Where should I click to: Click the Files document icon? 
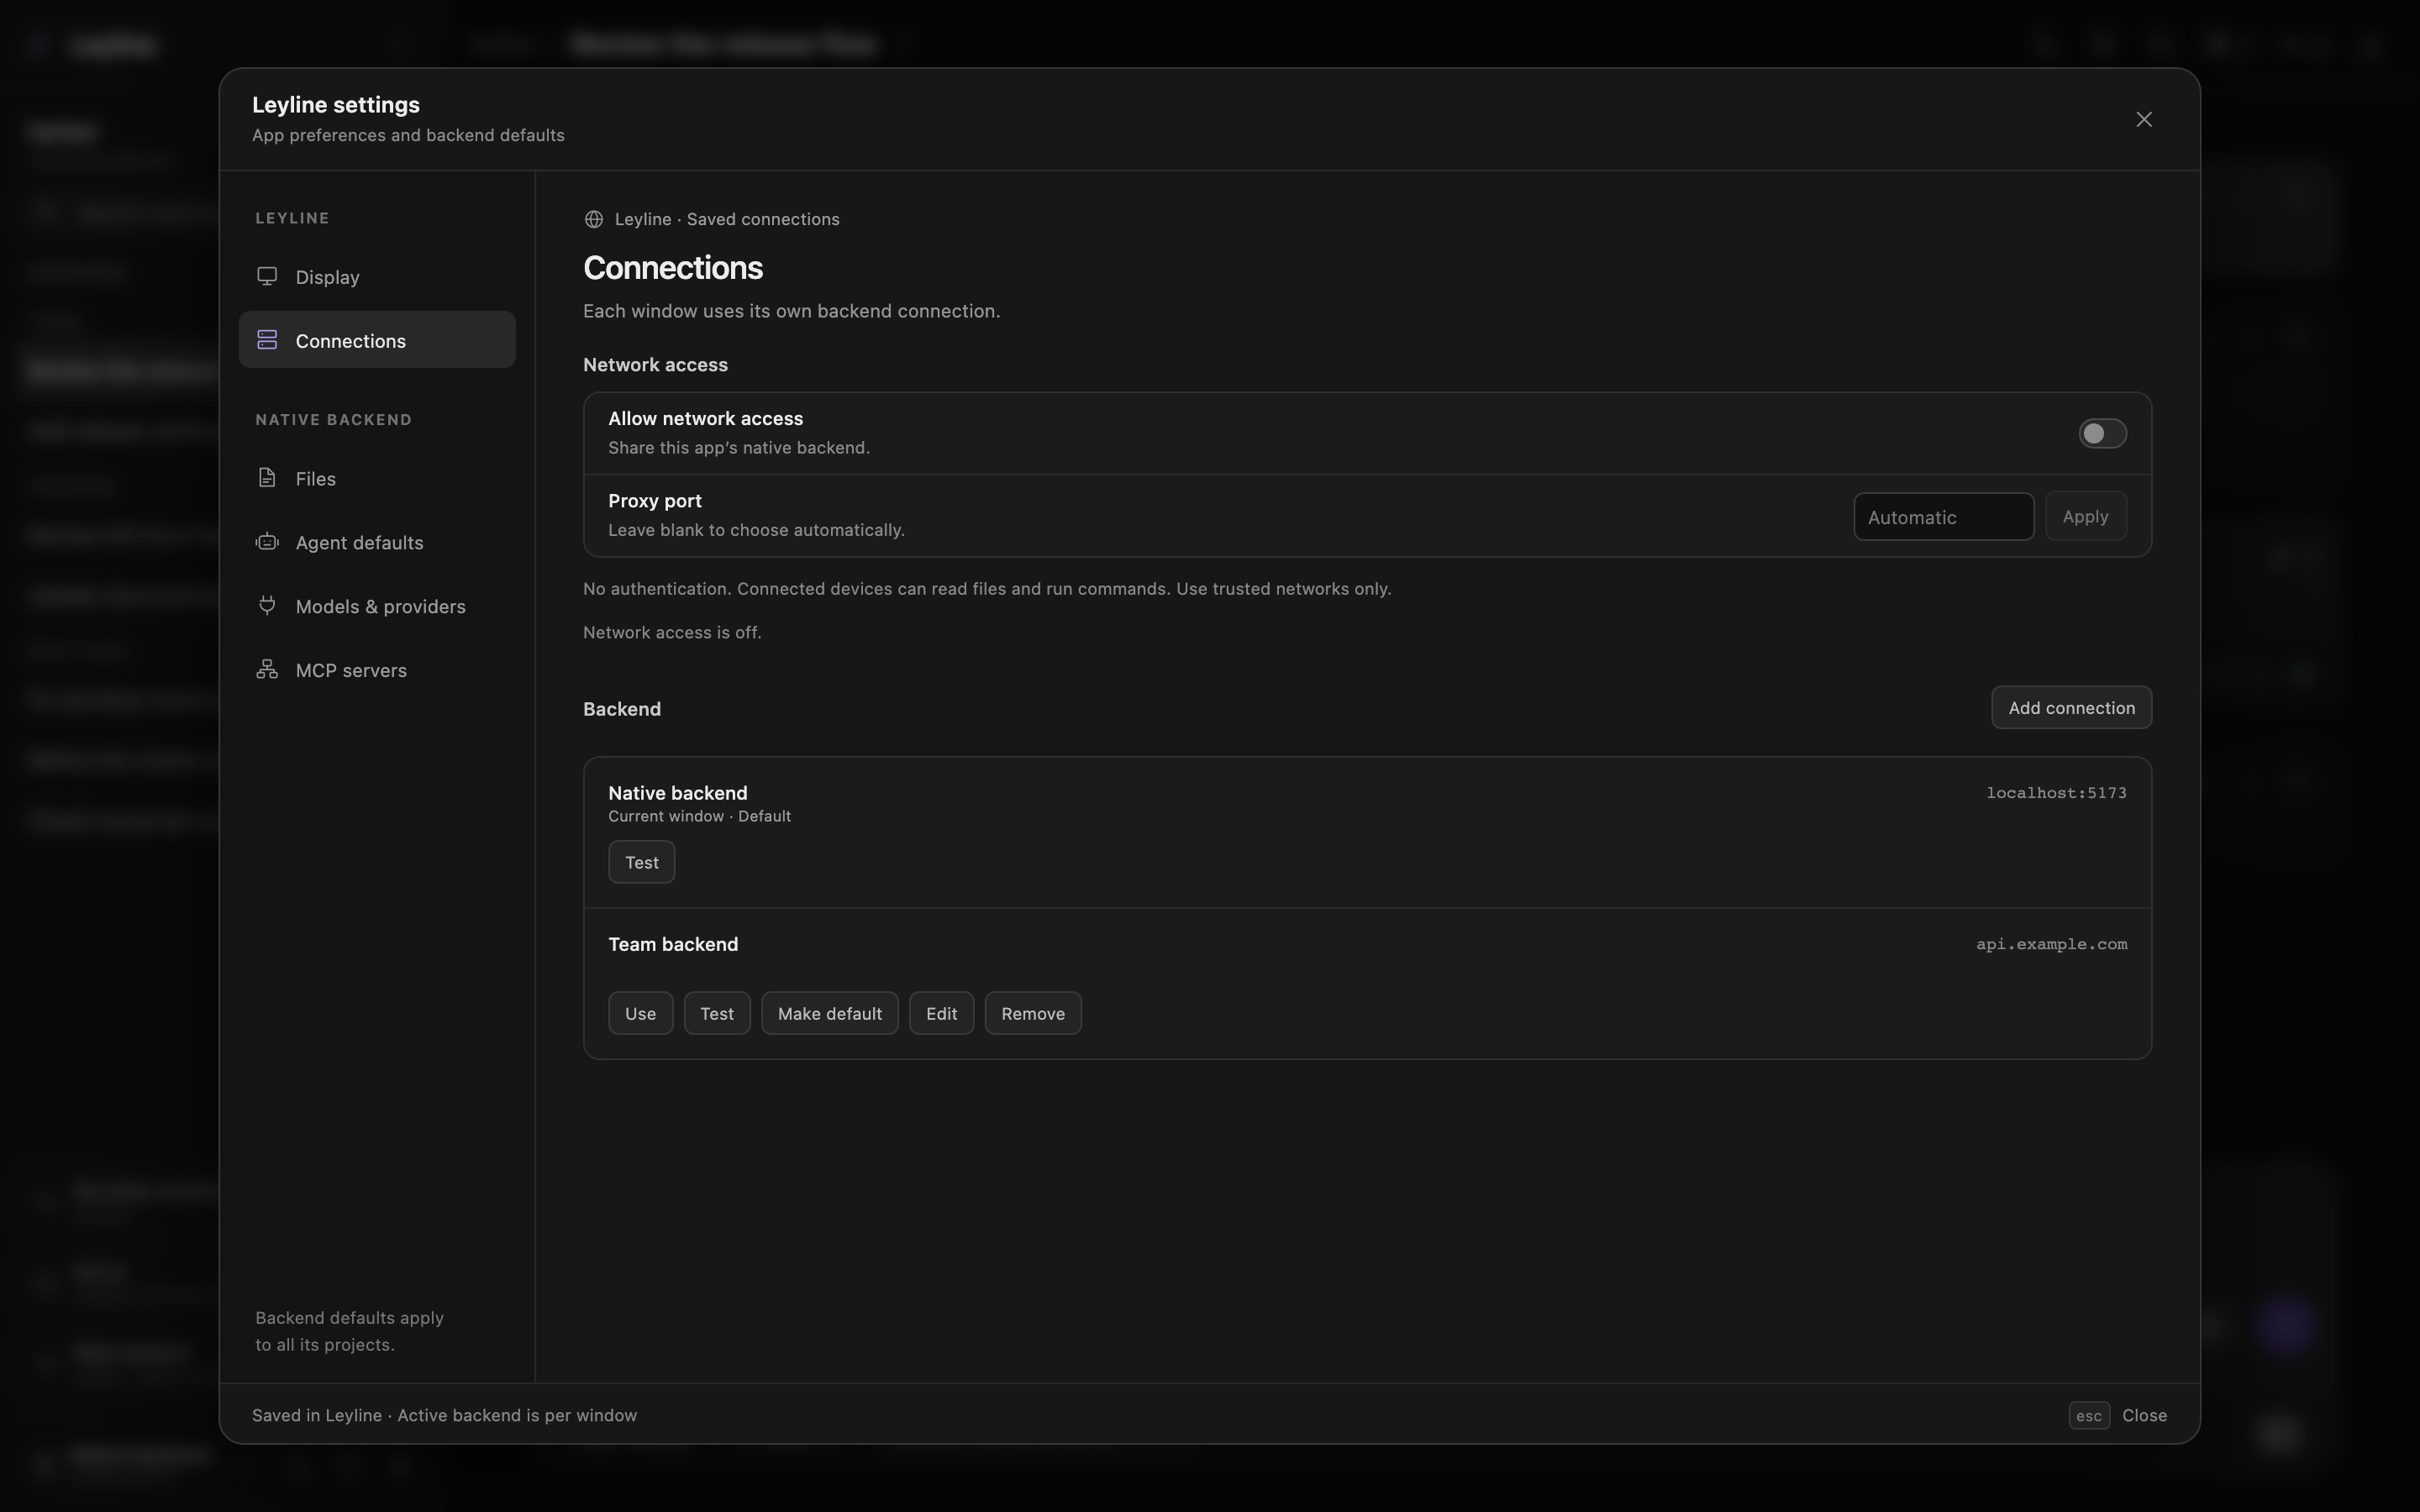tap(267, 478)
